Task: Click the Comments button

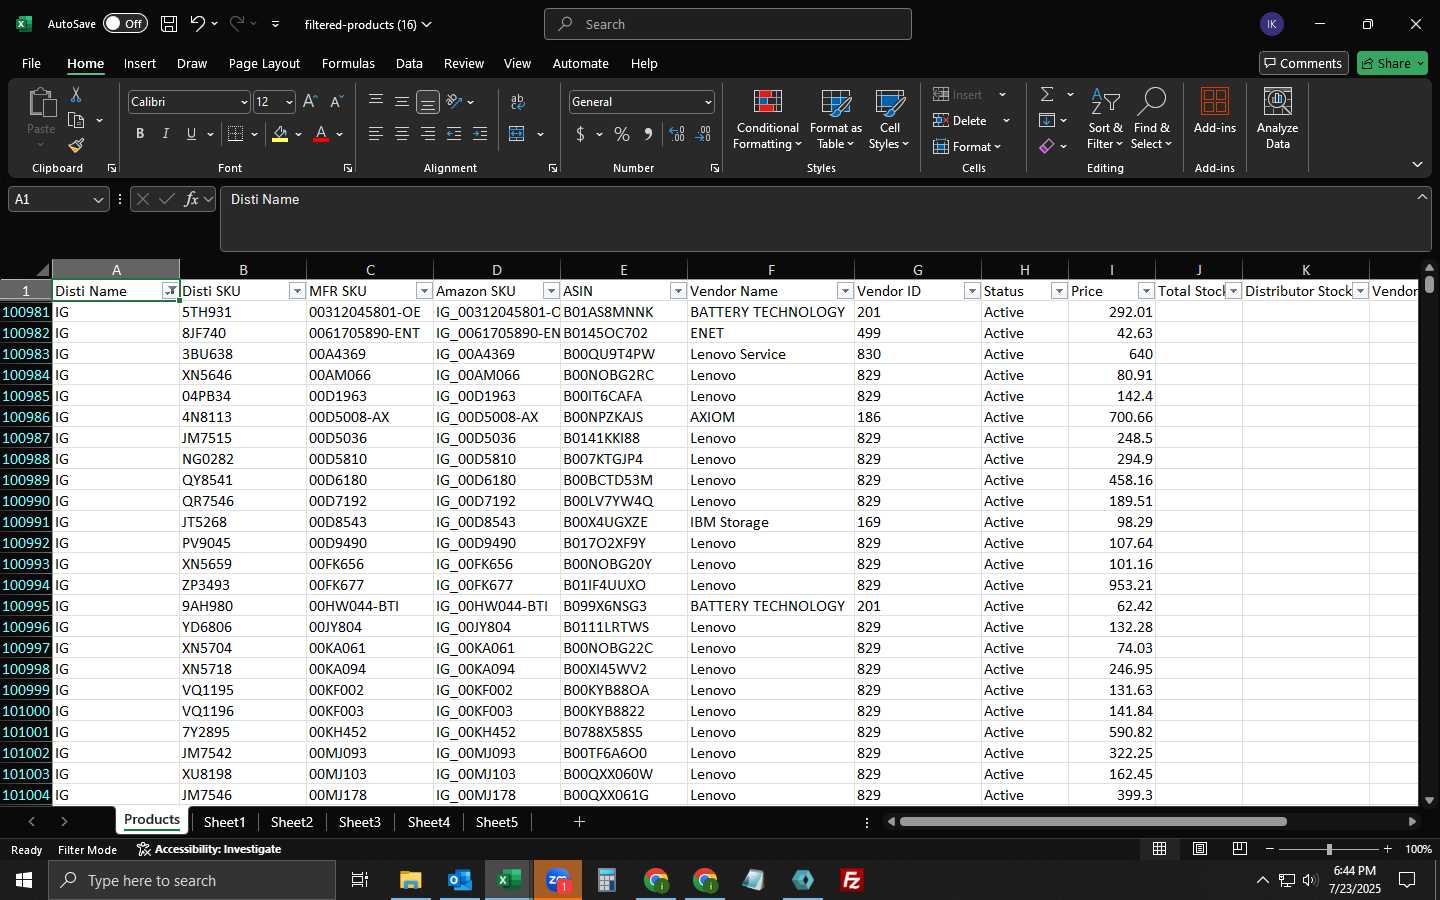Action: (1303, 63)
